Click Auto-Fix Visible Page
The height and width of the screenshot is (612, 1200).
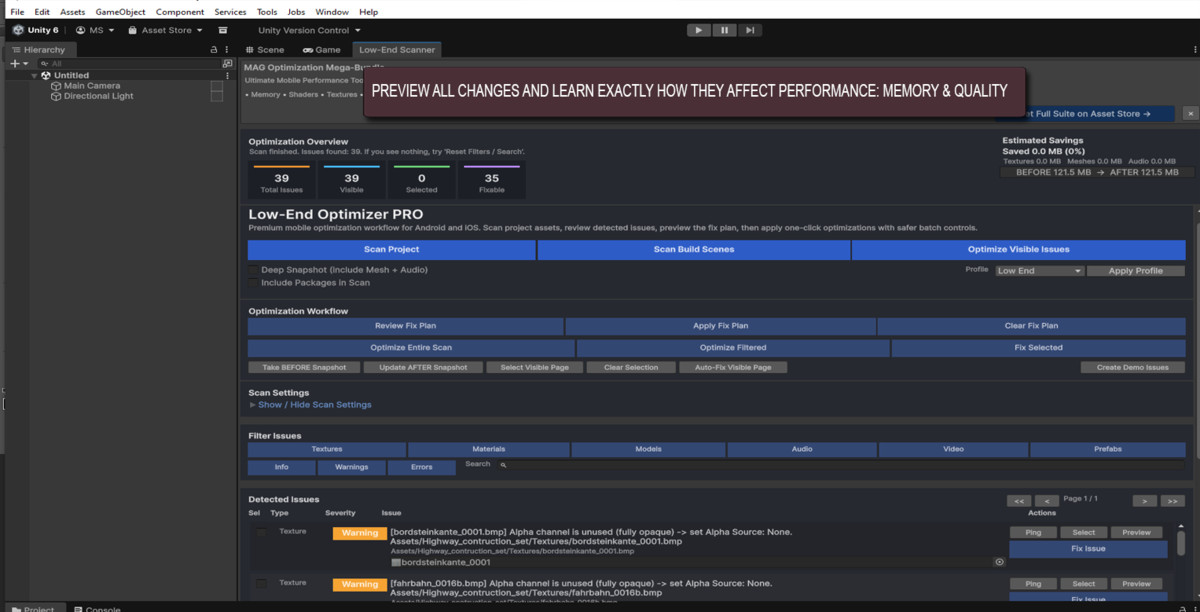pos(733,367)
